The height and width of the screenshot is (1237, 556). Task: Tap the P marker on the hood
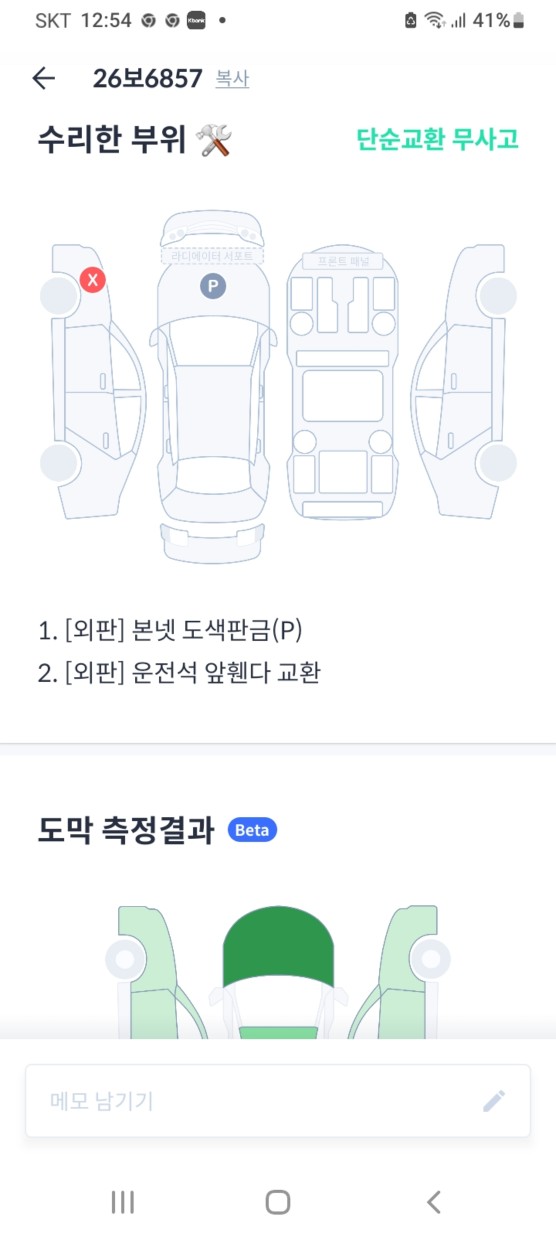(212, 287)
